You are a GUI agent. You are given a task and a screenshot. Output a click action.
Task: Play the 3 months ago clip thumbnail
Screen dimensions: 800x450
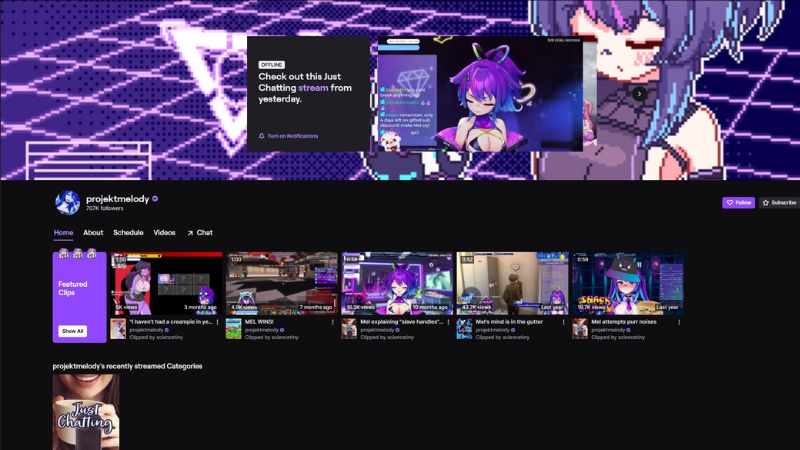coord(166,283)
